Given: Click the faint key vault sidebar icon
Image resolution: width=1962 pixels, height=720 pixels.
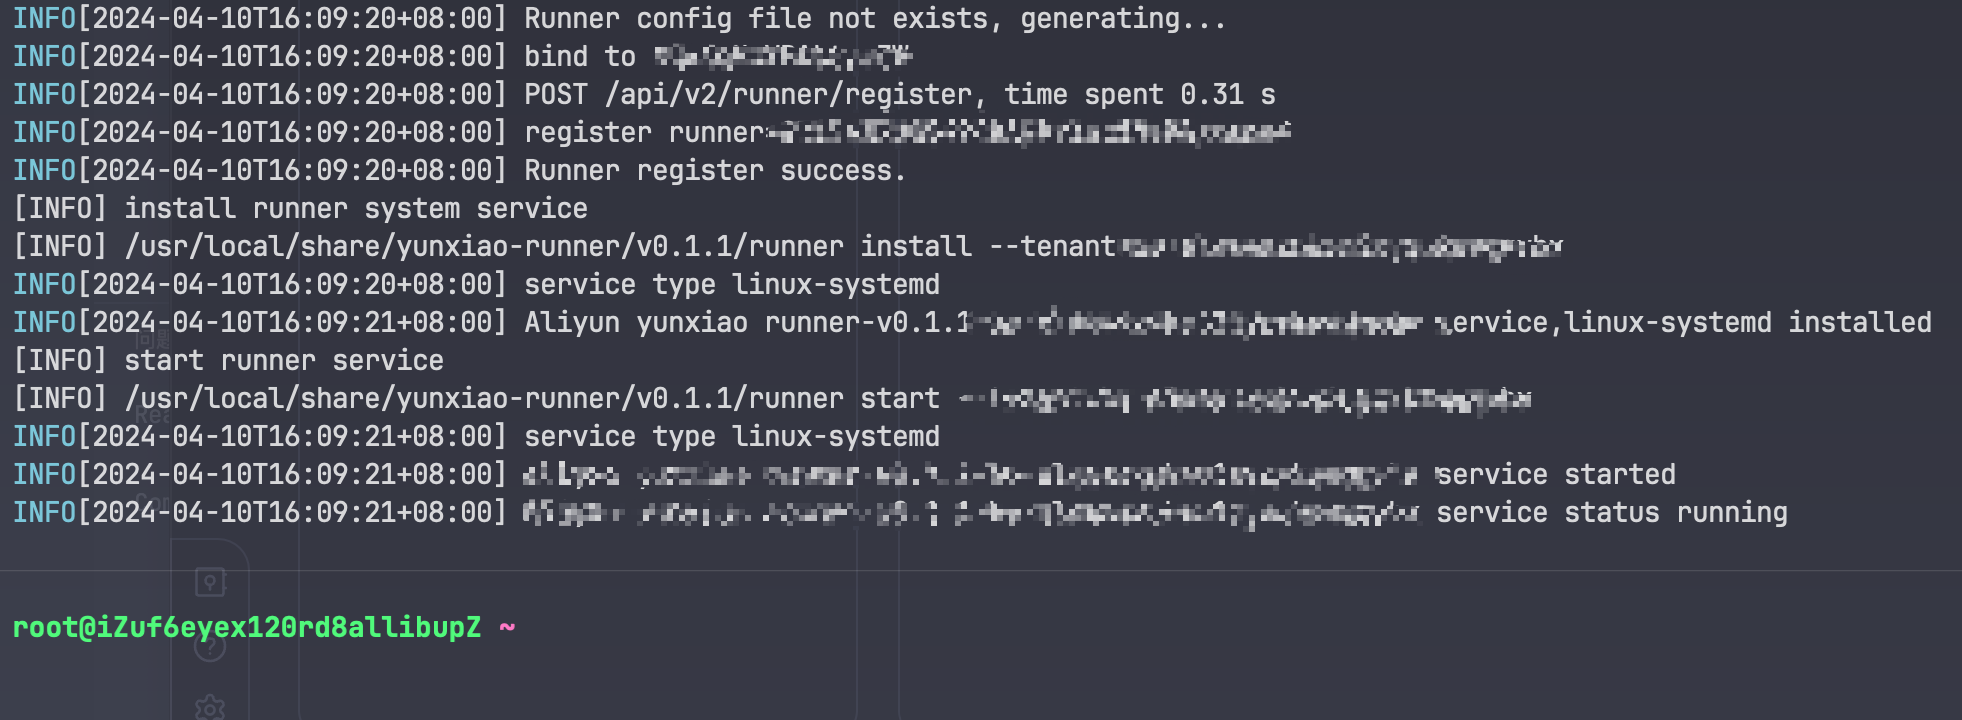Looking at the screenshot, I should (210, 582).
